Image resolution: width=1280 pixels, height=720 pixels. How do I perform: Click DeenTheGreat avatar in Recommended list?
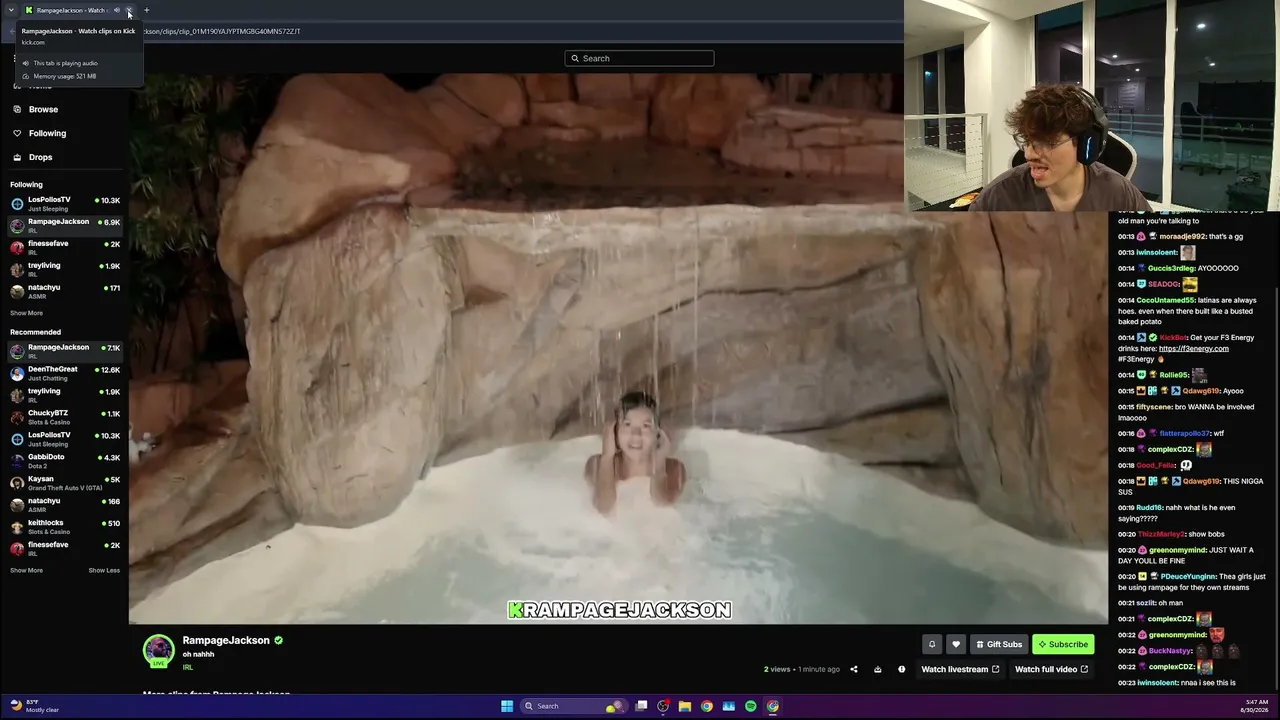point(17,373)
